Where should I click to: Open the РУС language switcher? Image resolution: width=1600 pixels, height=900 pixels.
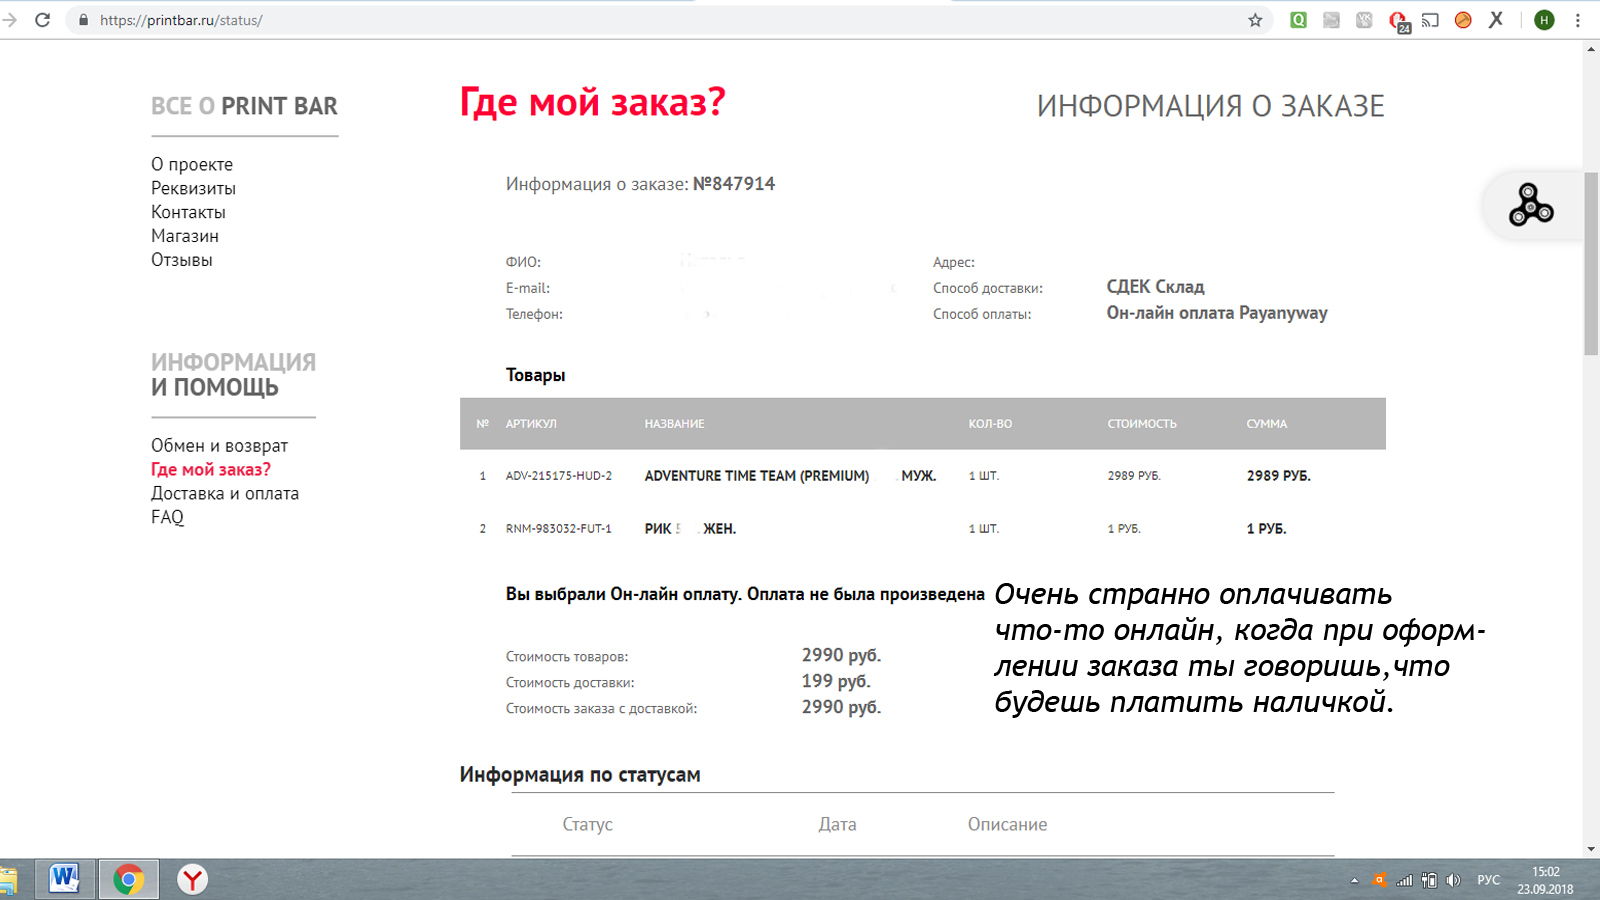coord(1488,880)
